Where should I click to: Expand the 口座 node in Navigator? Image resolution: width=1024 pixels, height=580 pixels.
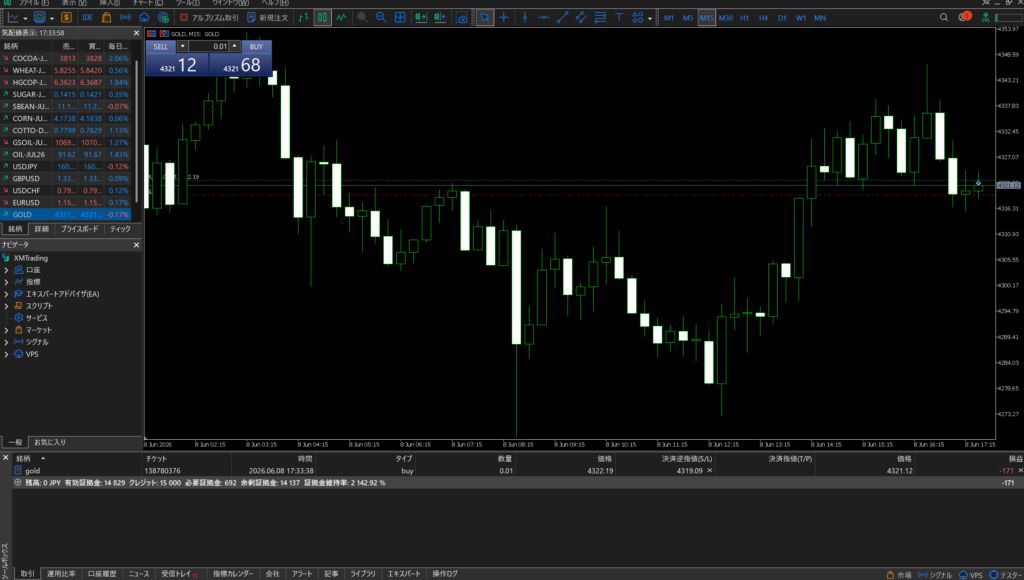tap(7, 270)
